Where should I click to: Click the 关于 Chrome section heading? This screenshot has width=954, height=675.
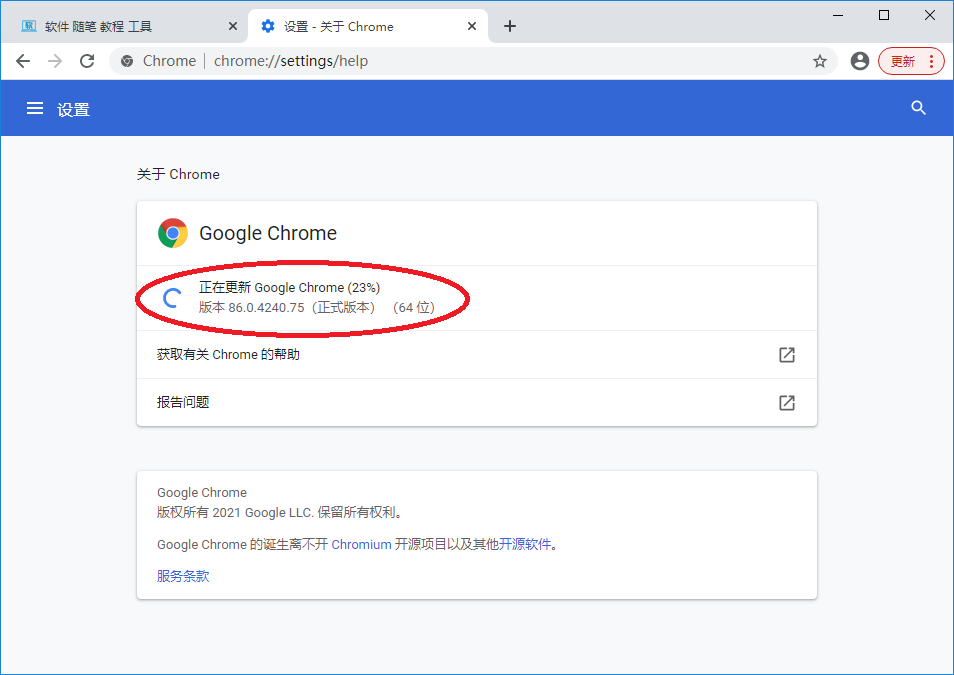(x=178, y=174)
